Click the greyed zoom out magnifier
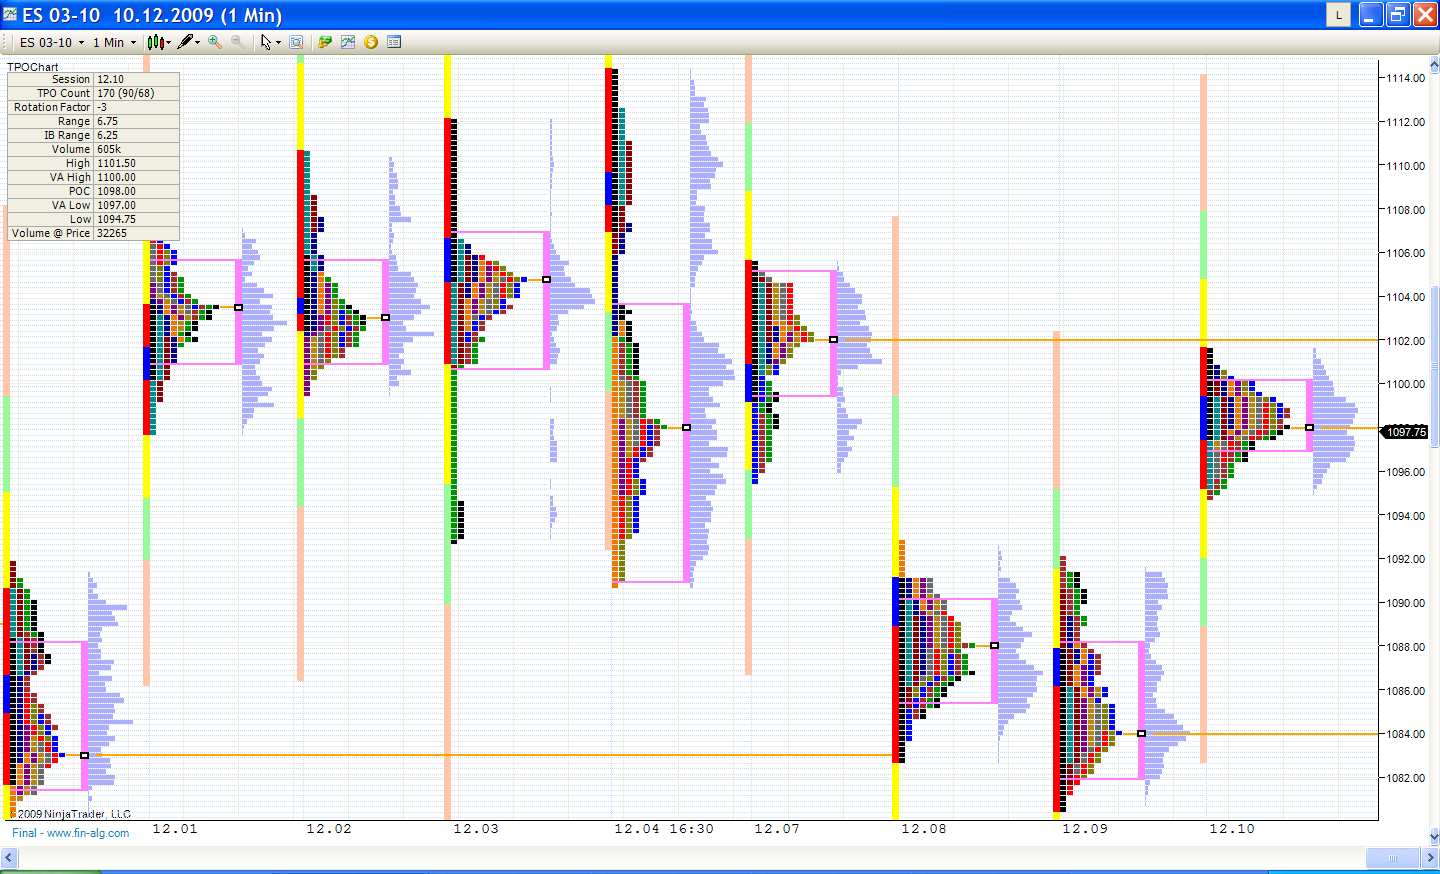1440x874 pixels. pyautogui.click(x=238, y=42)
